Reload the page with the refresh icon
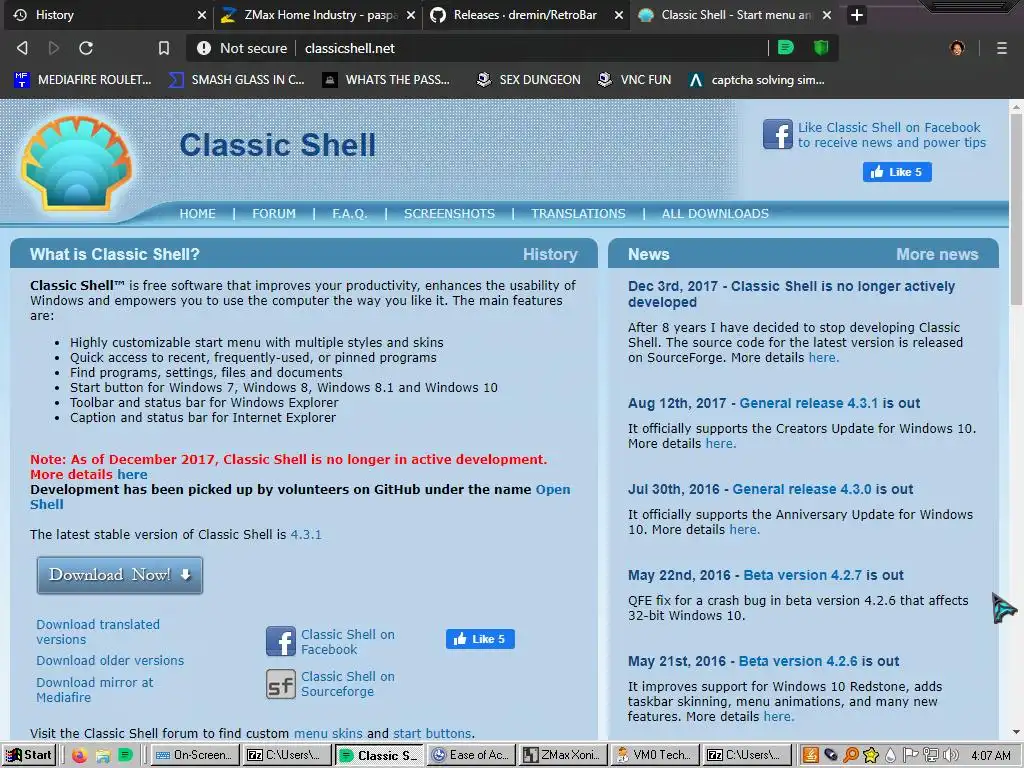This screenshot has width=1024, height=768. (86, 48)
